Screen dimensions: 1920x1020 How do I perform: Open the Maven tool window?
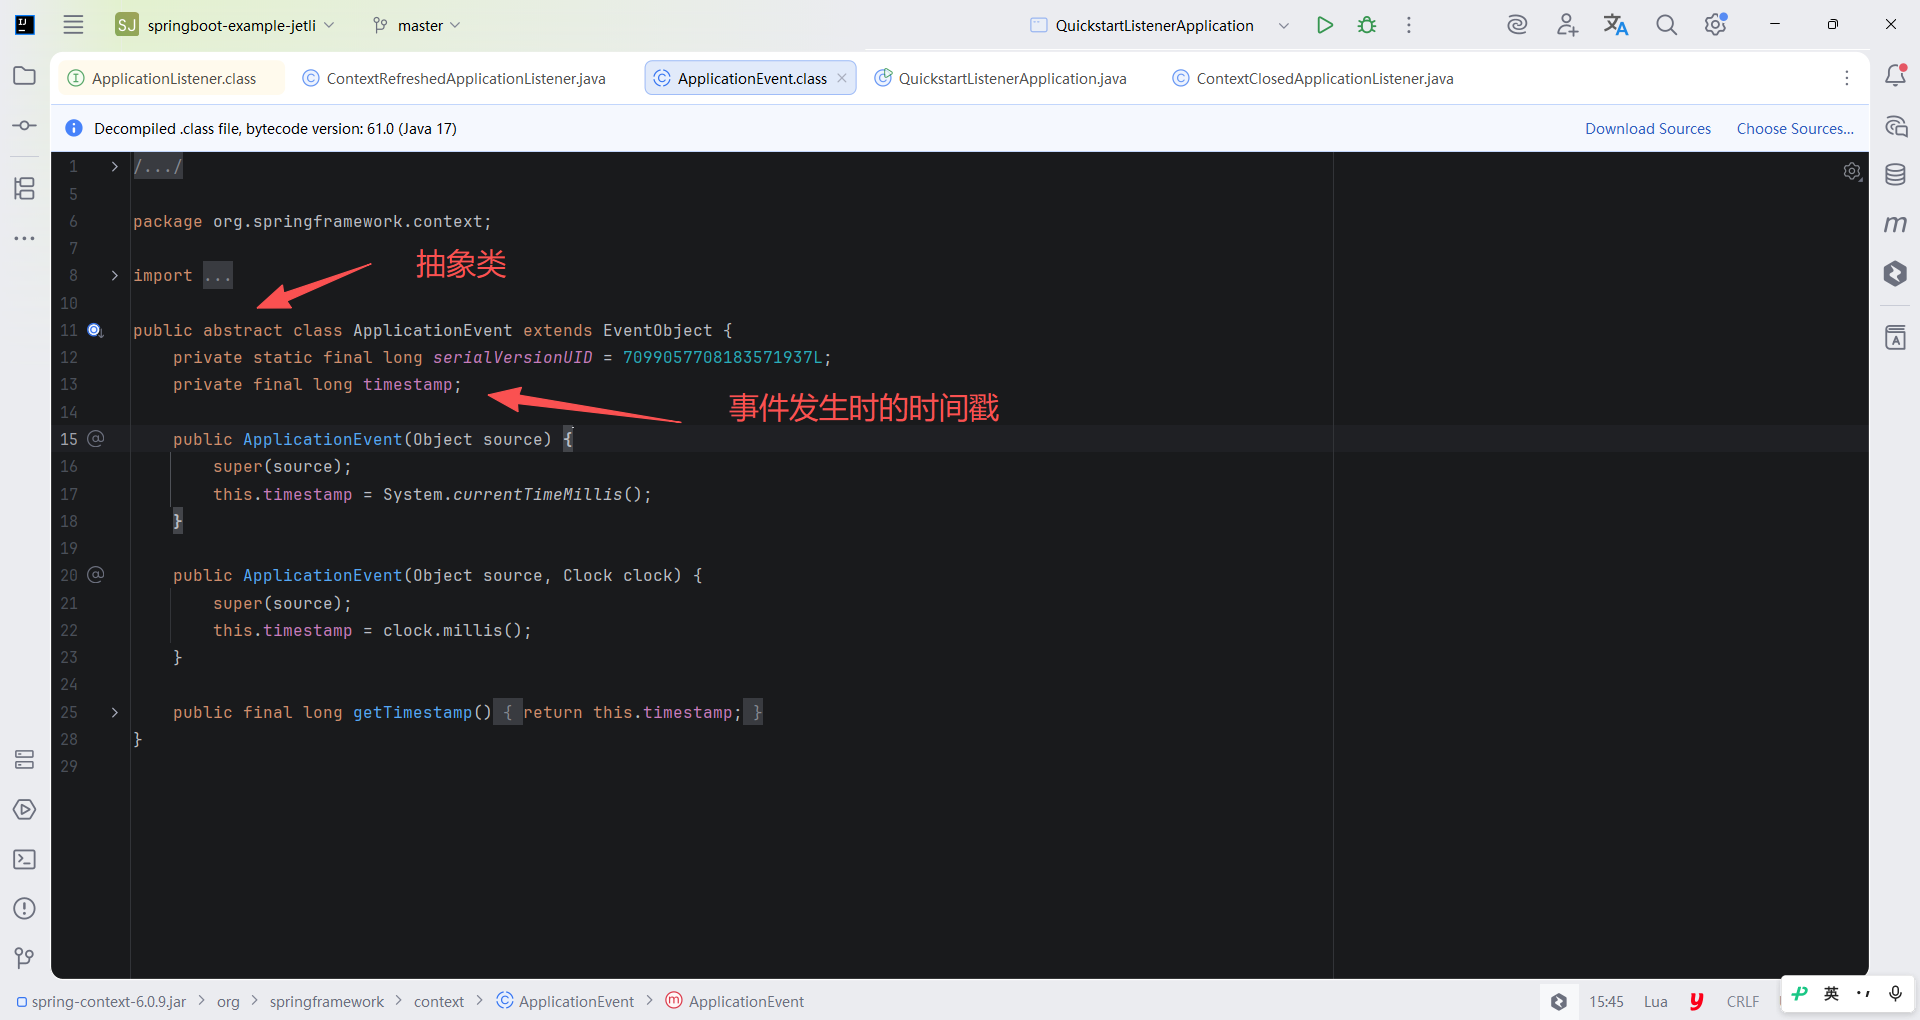[x=1895, y=225]
